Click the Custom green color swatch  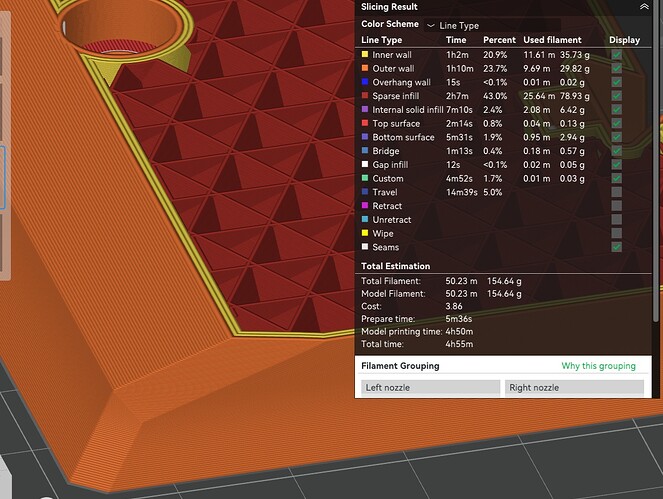[x=365, y=178]
